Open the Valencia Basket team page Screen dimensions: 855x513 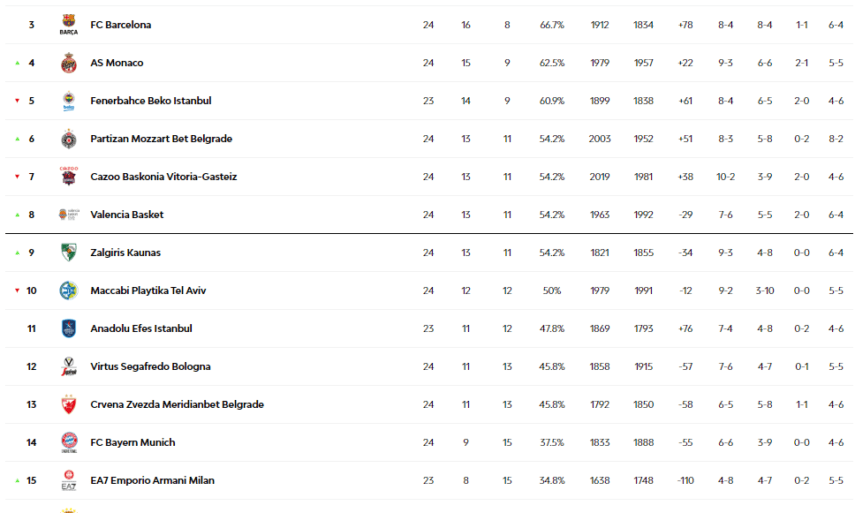[127, 215]
